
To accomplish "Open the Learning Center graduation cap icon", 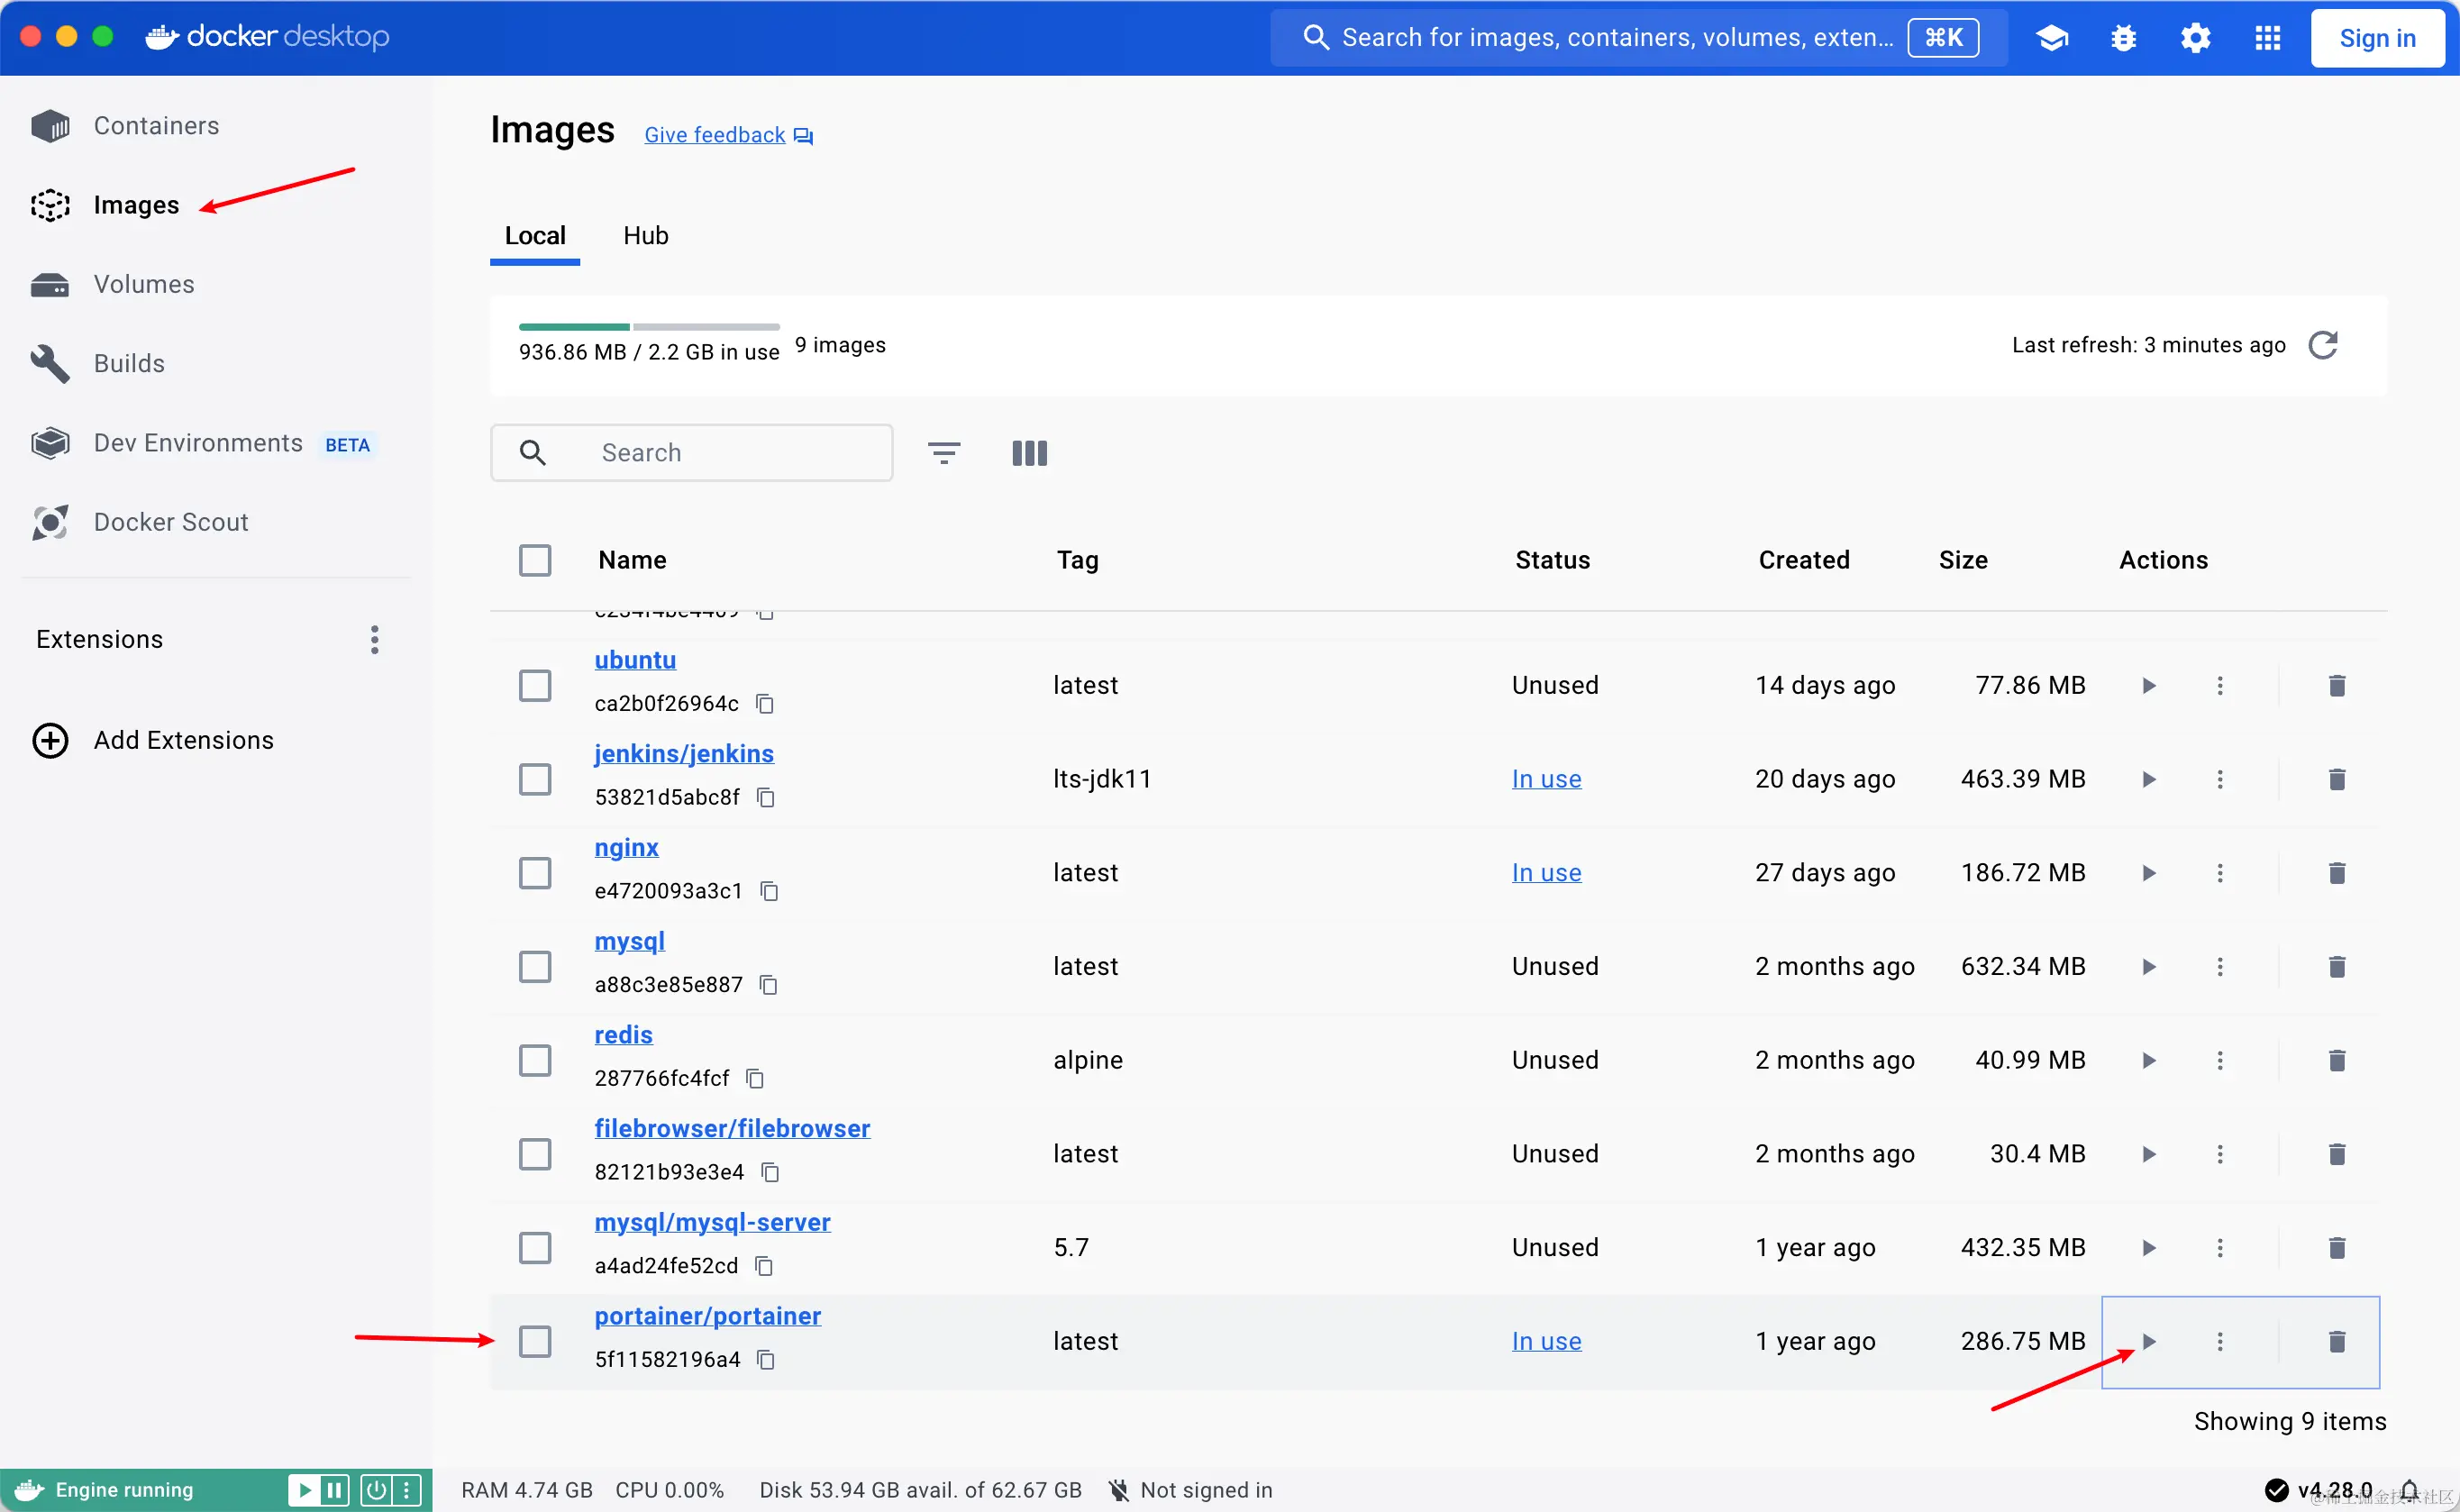I will [x=2051, y=38].
